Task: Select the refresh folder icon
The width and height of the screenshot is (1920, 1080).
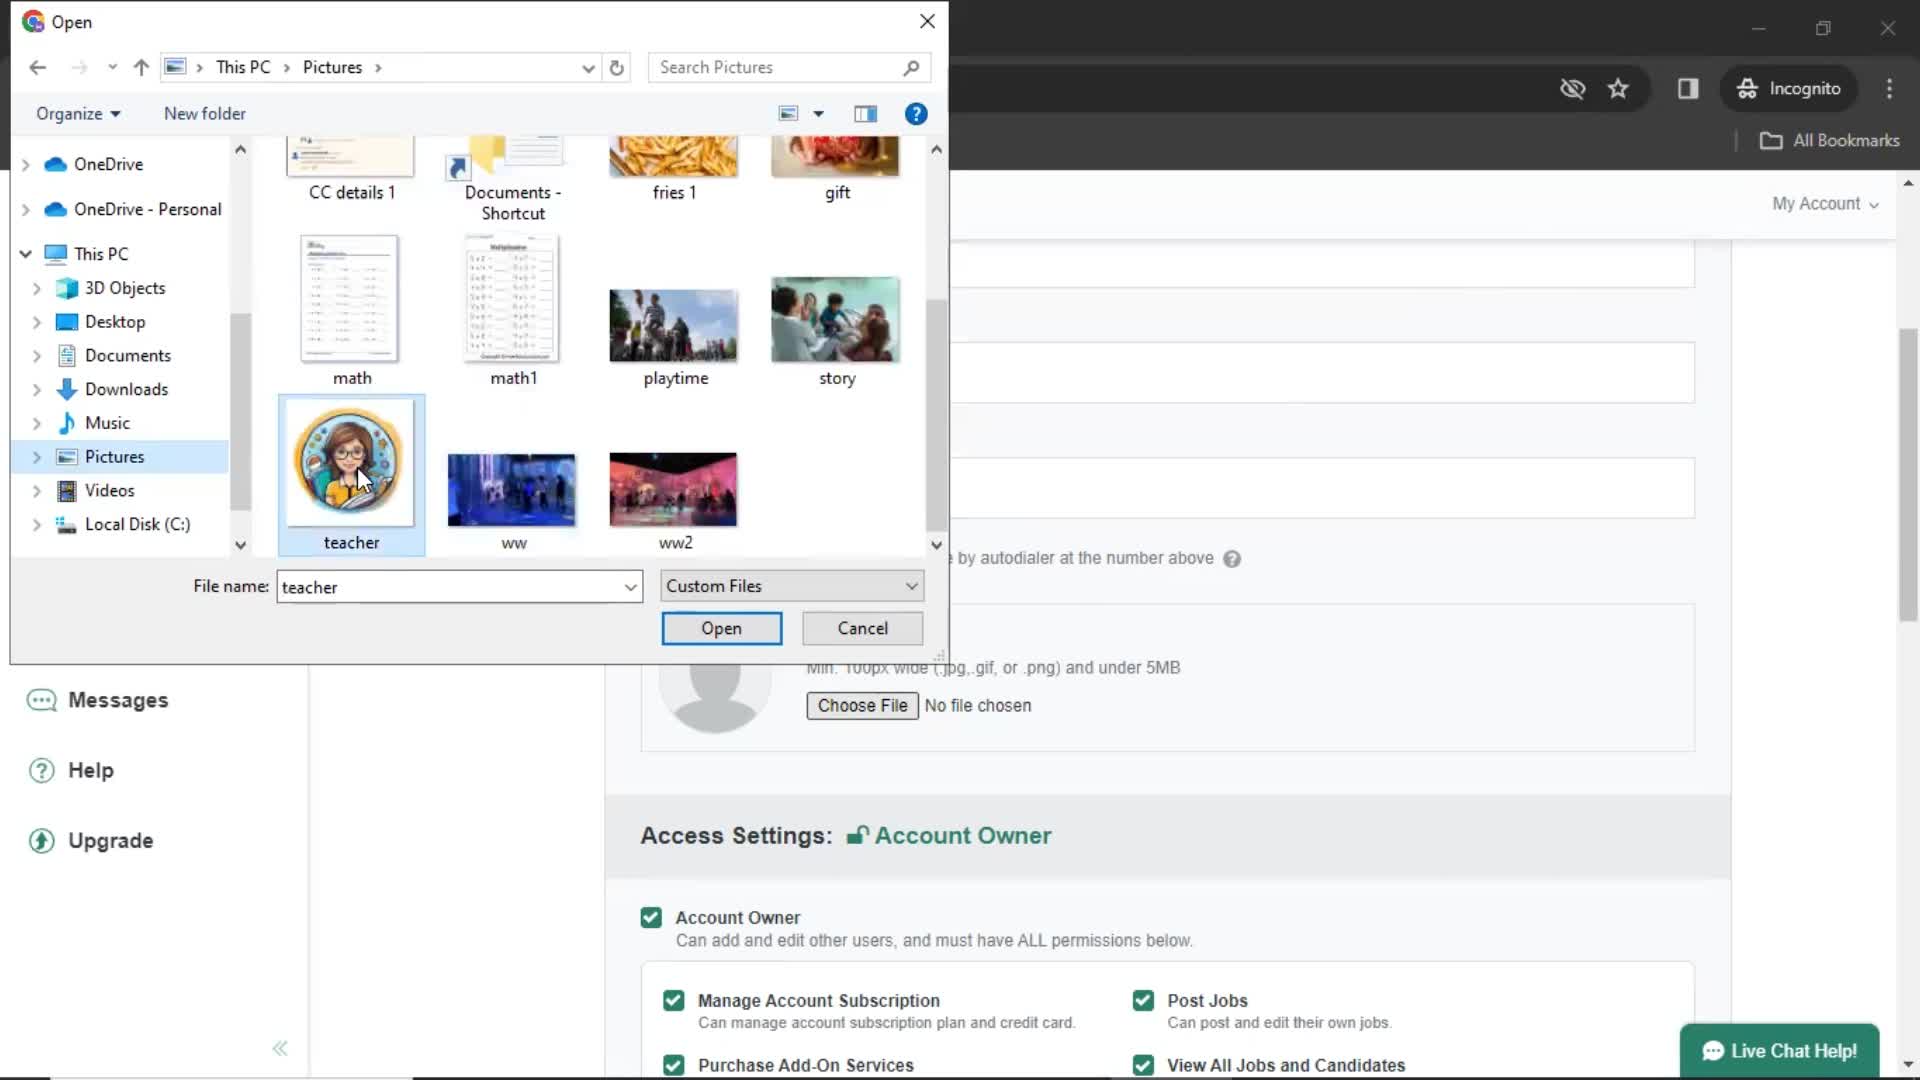Action: [x=617, y=67]
